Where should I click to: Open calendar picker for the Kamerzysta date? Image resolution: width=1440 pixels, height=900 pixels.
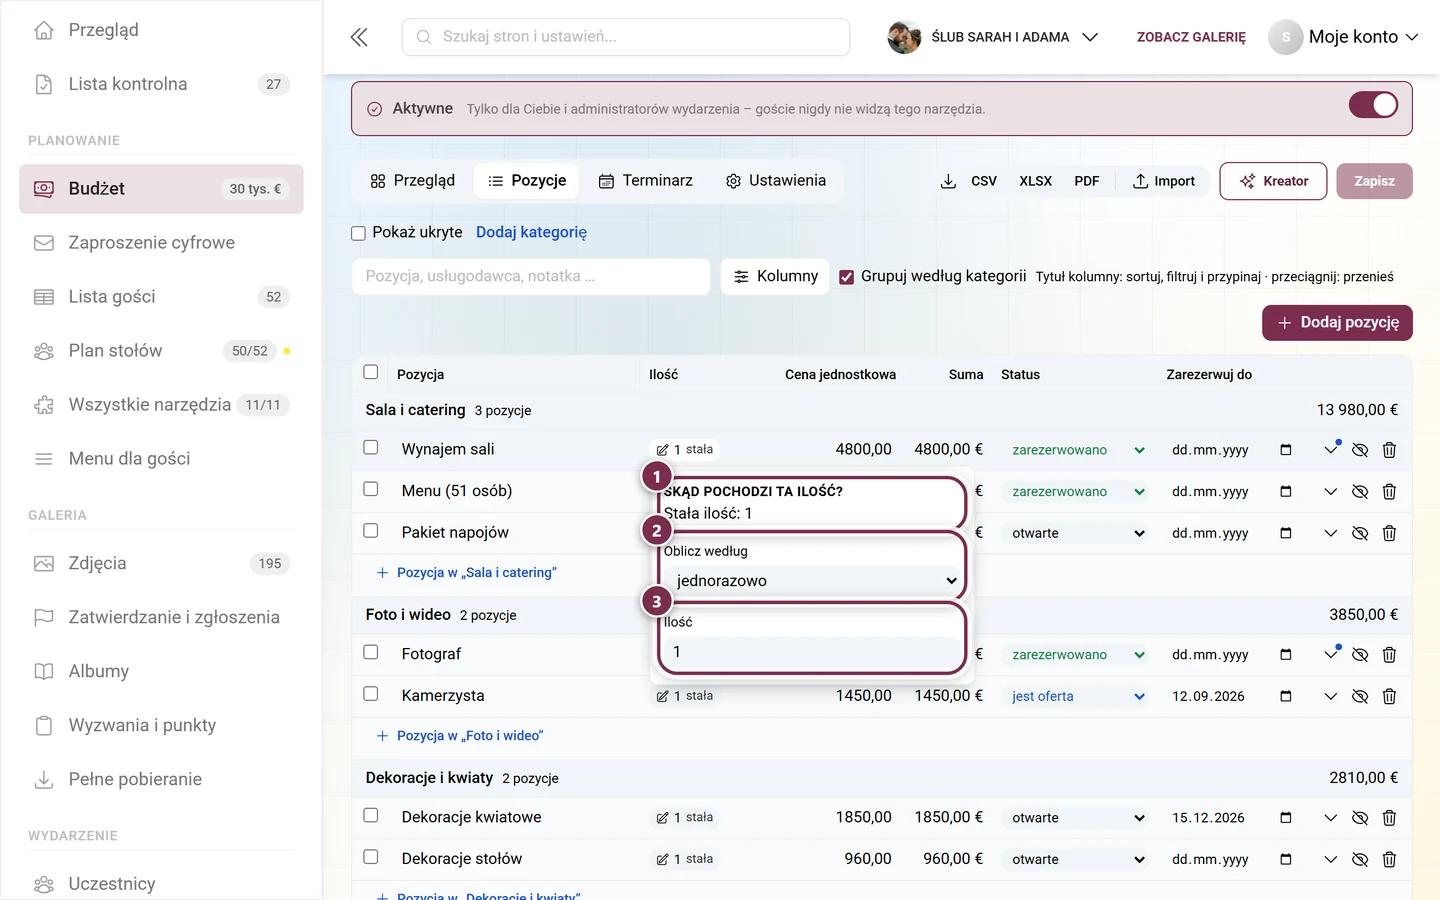[x=1286, y=696]
